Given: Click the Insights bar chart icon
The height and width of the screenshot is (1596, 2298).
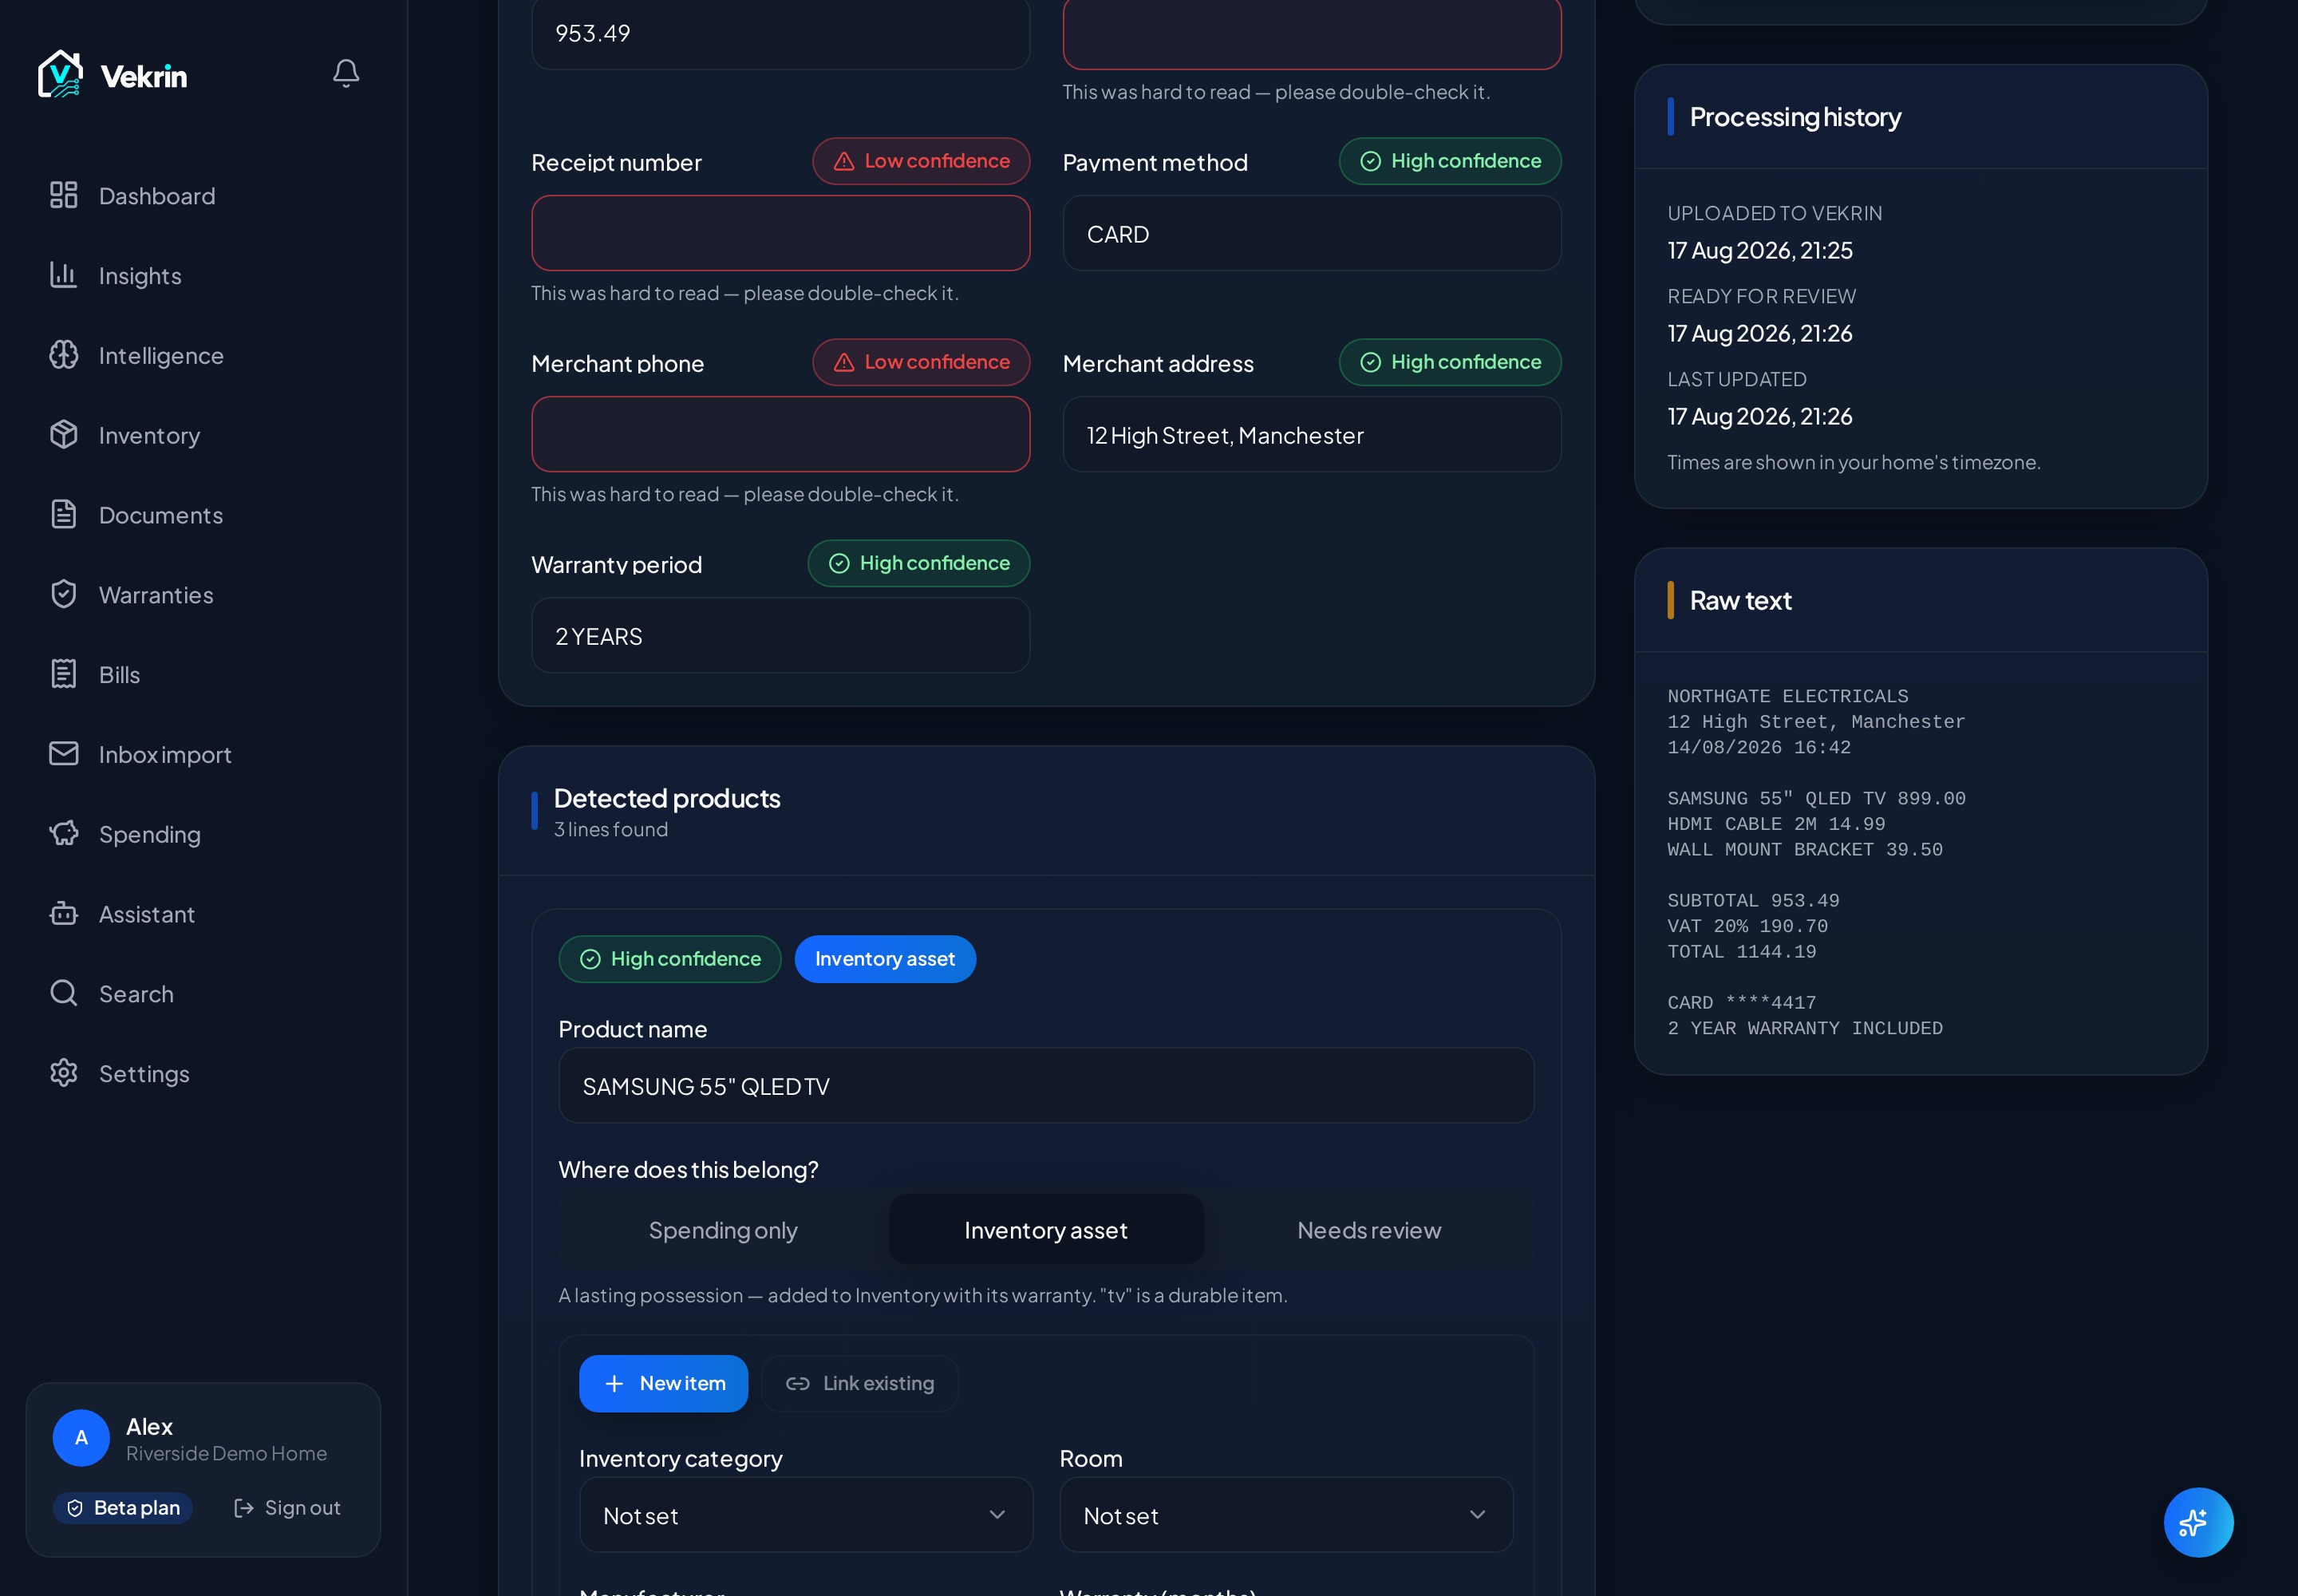Looking at the screenshot, I should coord(64,275).
